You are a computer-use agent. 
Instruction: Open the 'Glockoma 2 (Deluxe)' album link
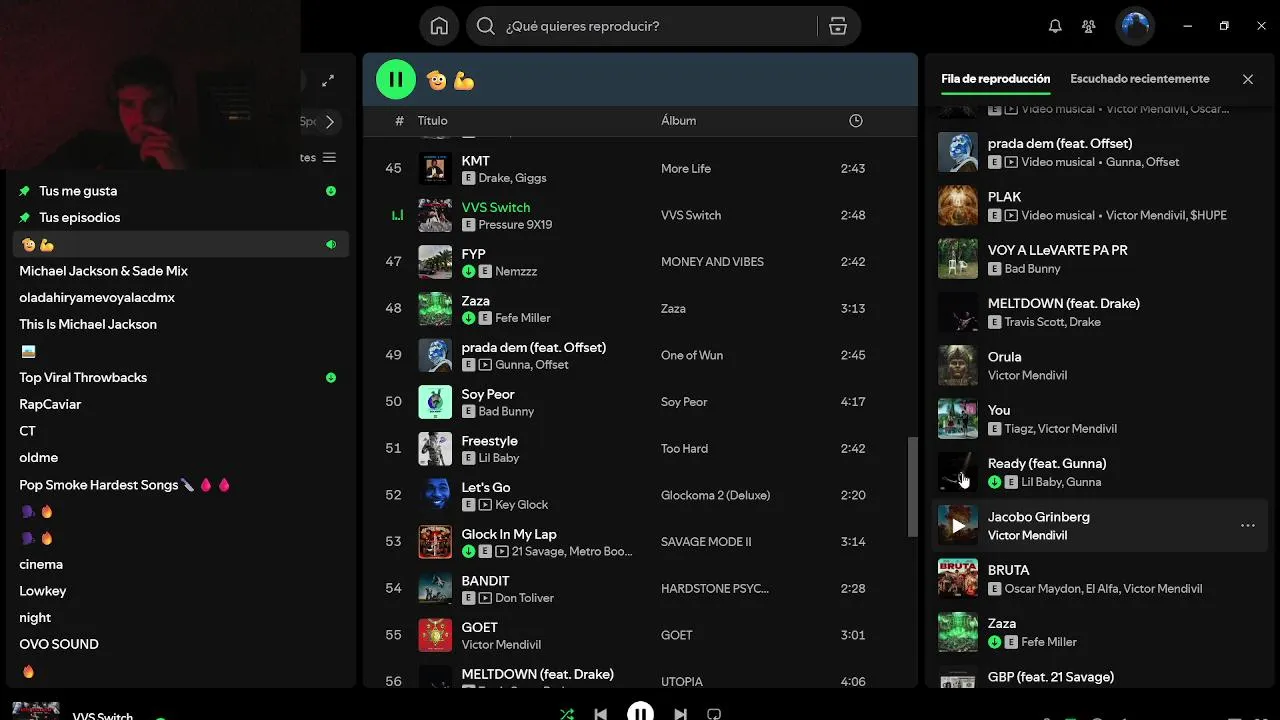716,495
